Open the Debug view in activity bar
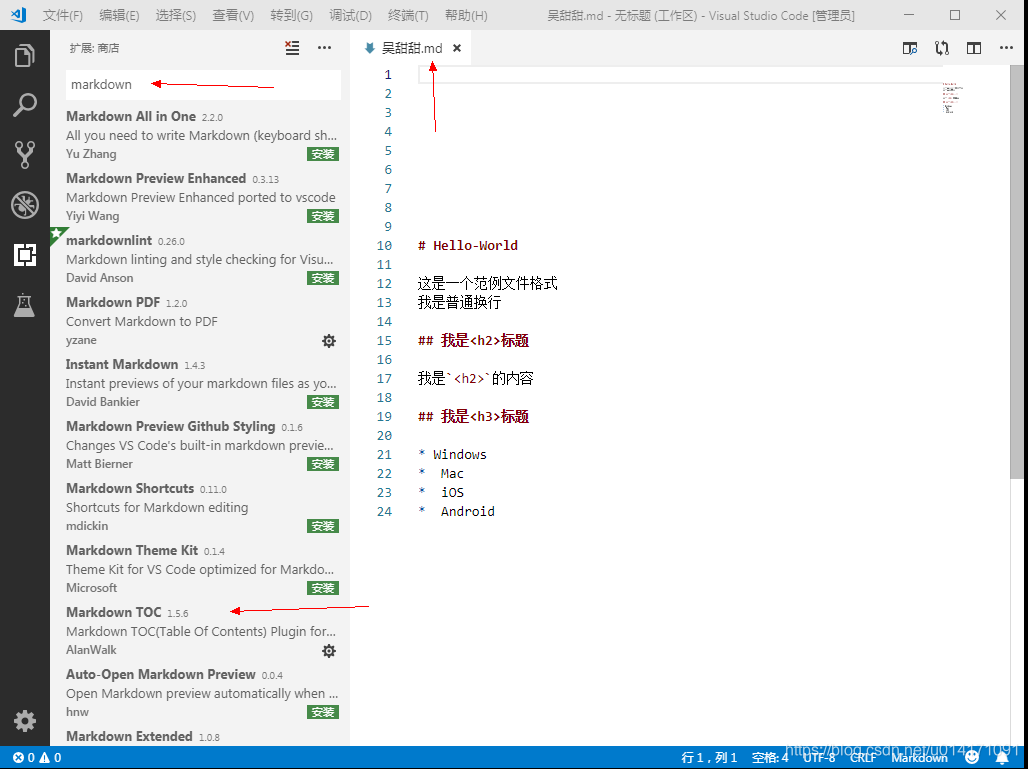This screenshot has height=769, width=1028. 24,205
